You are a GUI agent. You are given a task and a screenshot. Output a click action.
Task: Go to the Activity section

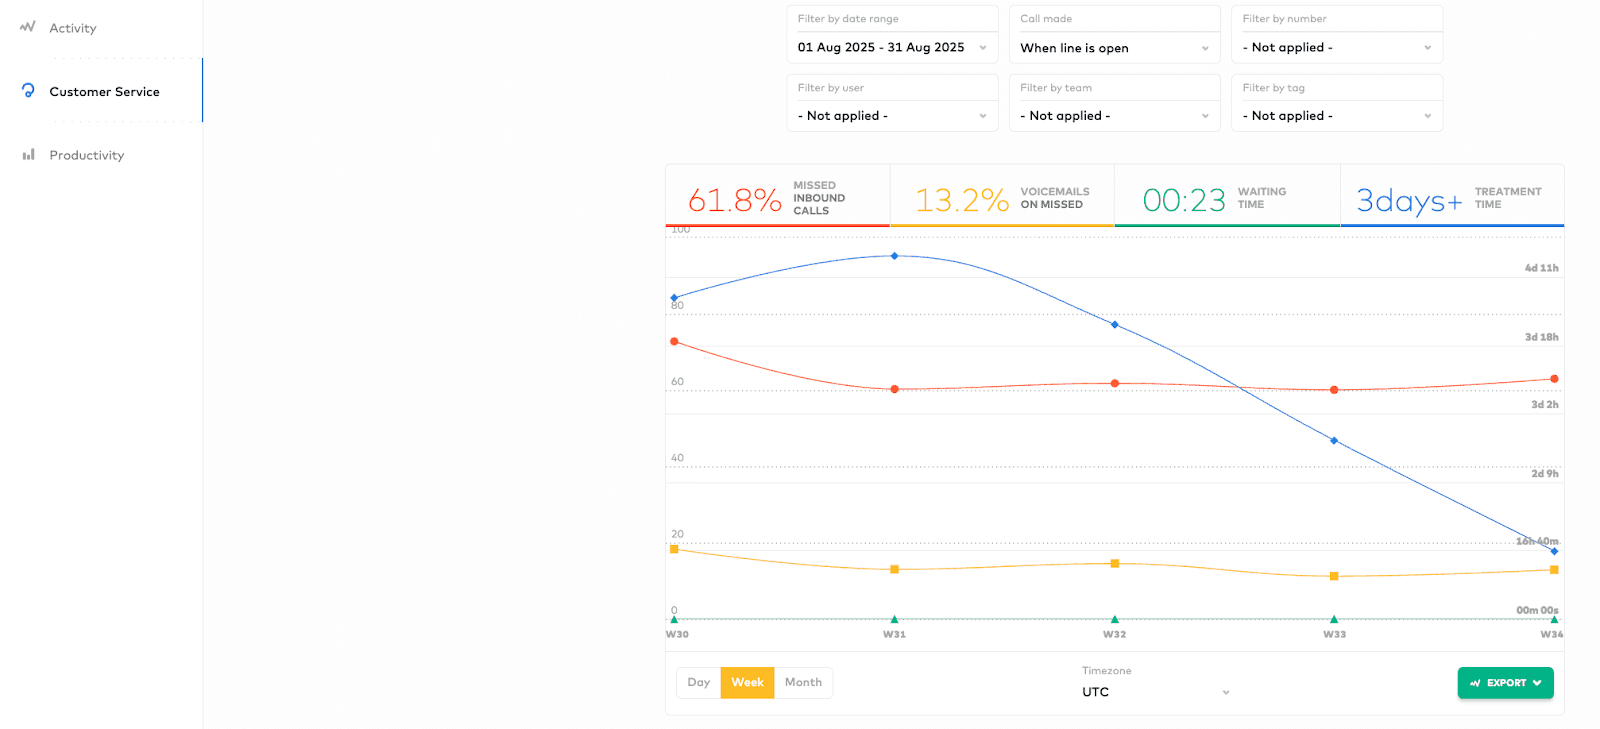click(x=73, y=28)
